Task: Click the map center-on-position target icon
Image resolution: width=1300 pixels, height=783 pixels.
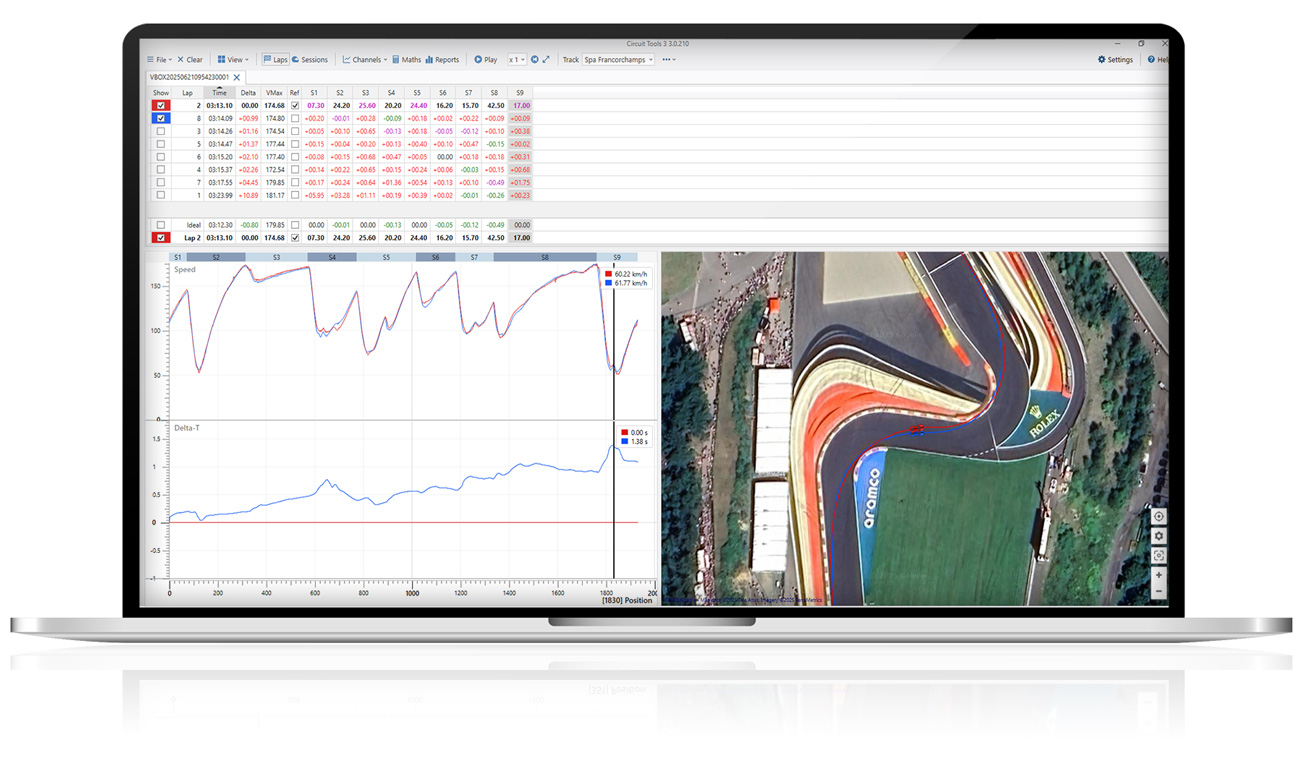Action: (x=1158, y=517)
